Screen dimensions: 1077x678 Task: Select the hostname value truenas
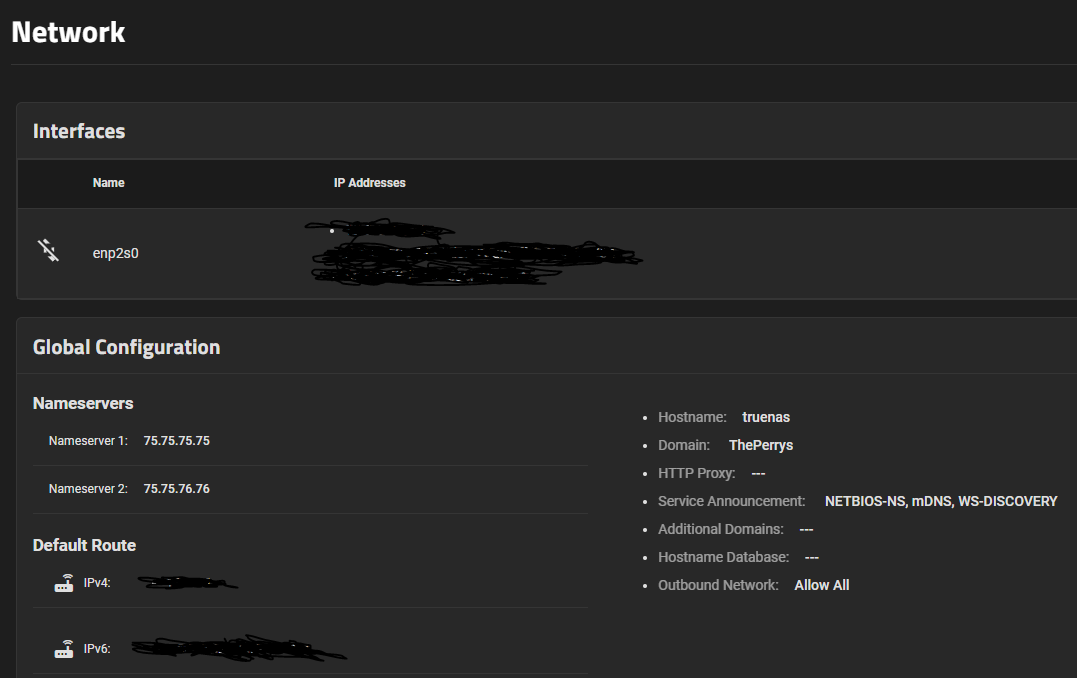766,417
